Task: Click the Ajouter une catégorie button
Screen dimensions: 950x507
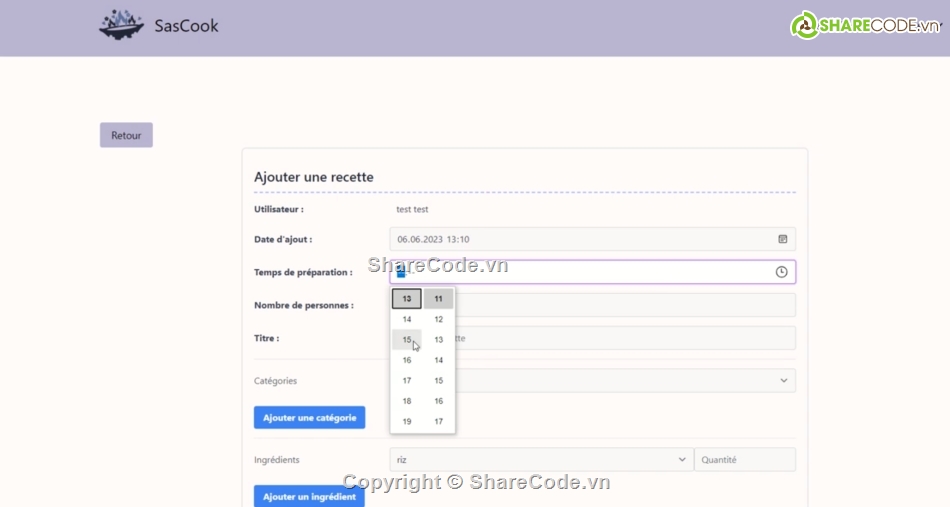Action: [x=309, y=417]
